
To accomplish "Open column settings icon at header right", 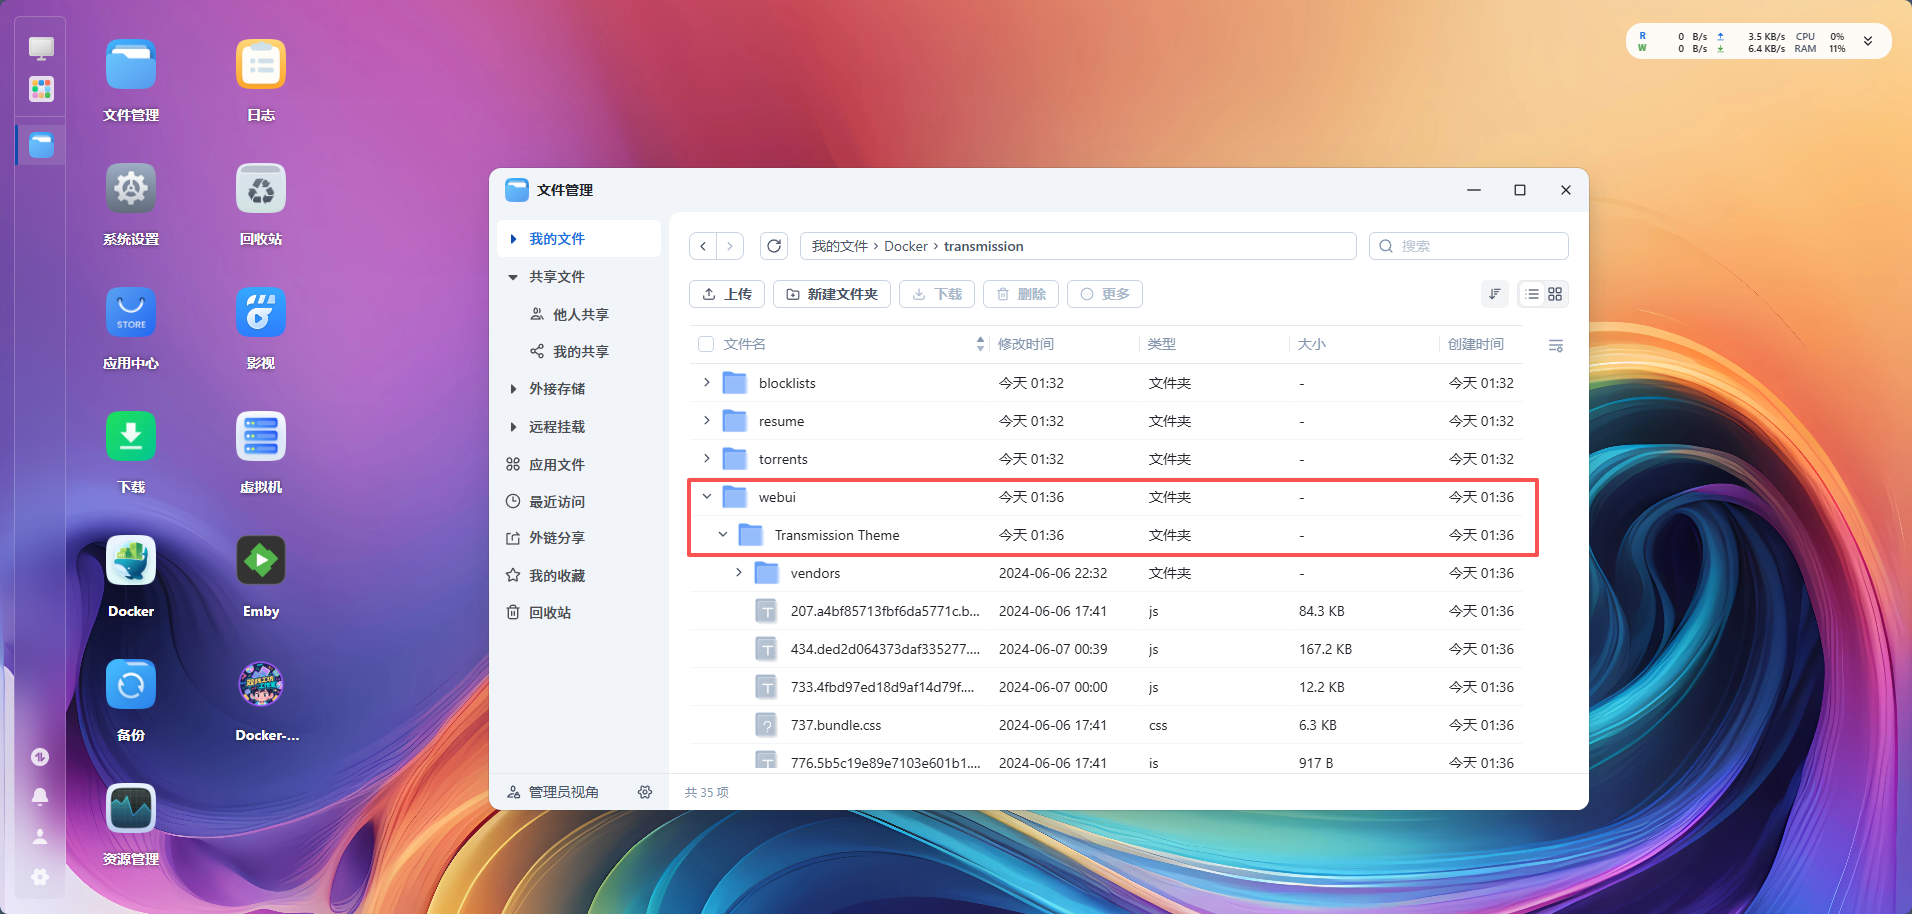I will coord(1555,345).
